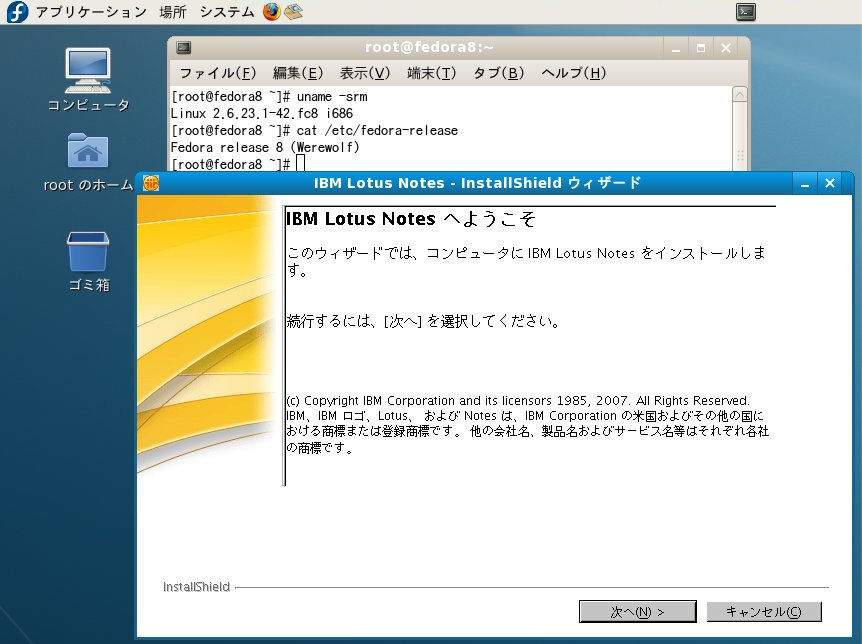The width and height of the screenshot is (862, 644).
Task: Click the '続行するには、[次へ]' instruction text
Action: coord(423,321)
